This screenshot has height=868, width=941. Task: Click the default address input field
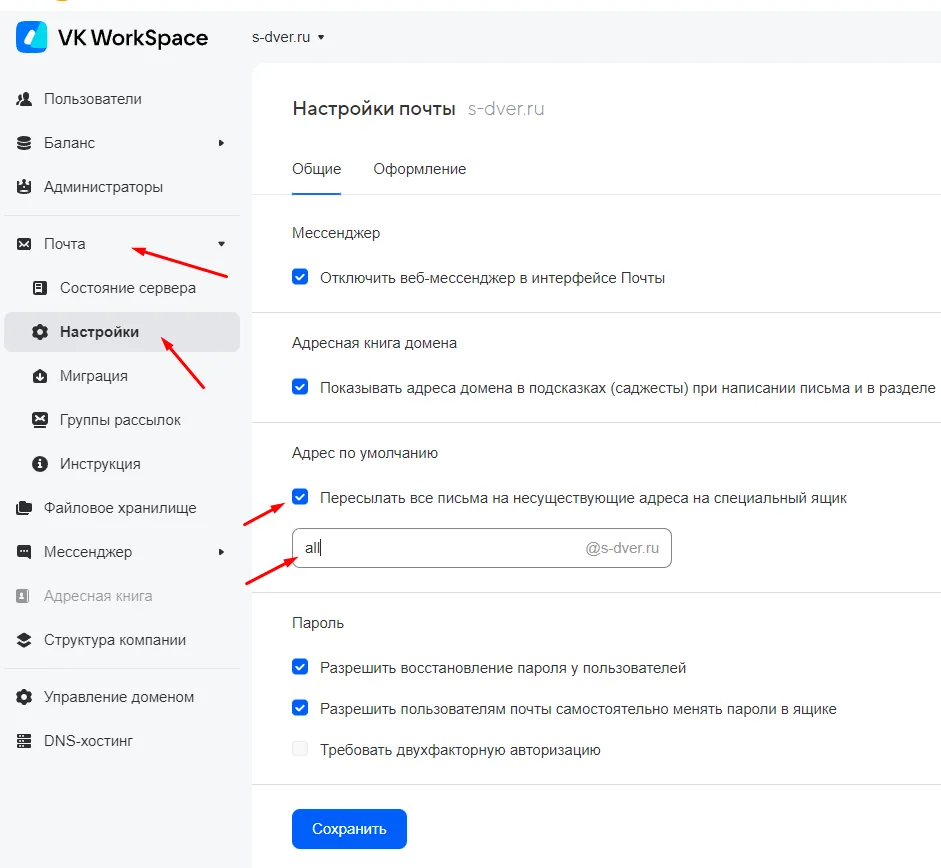point(482,548)
